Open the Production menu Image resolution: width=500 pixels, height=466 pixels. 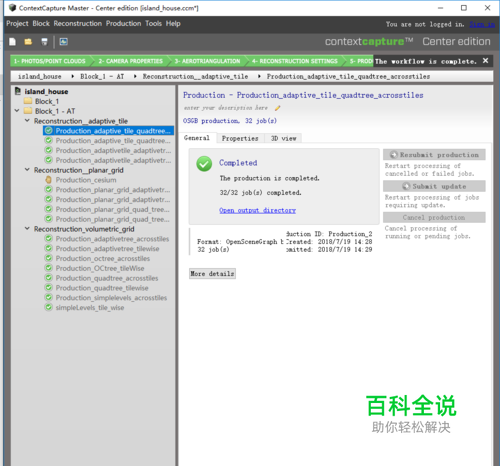click(123, 24)
